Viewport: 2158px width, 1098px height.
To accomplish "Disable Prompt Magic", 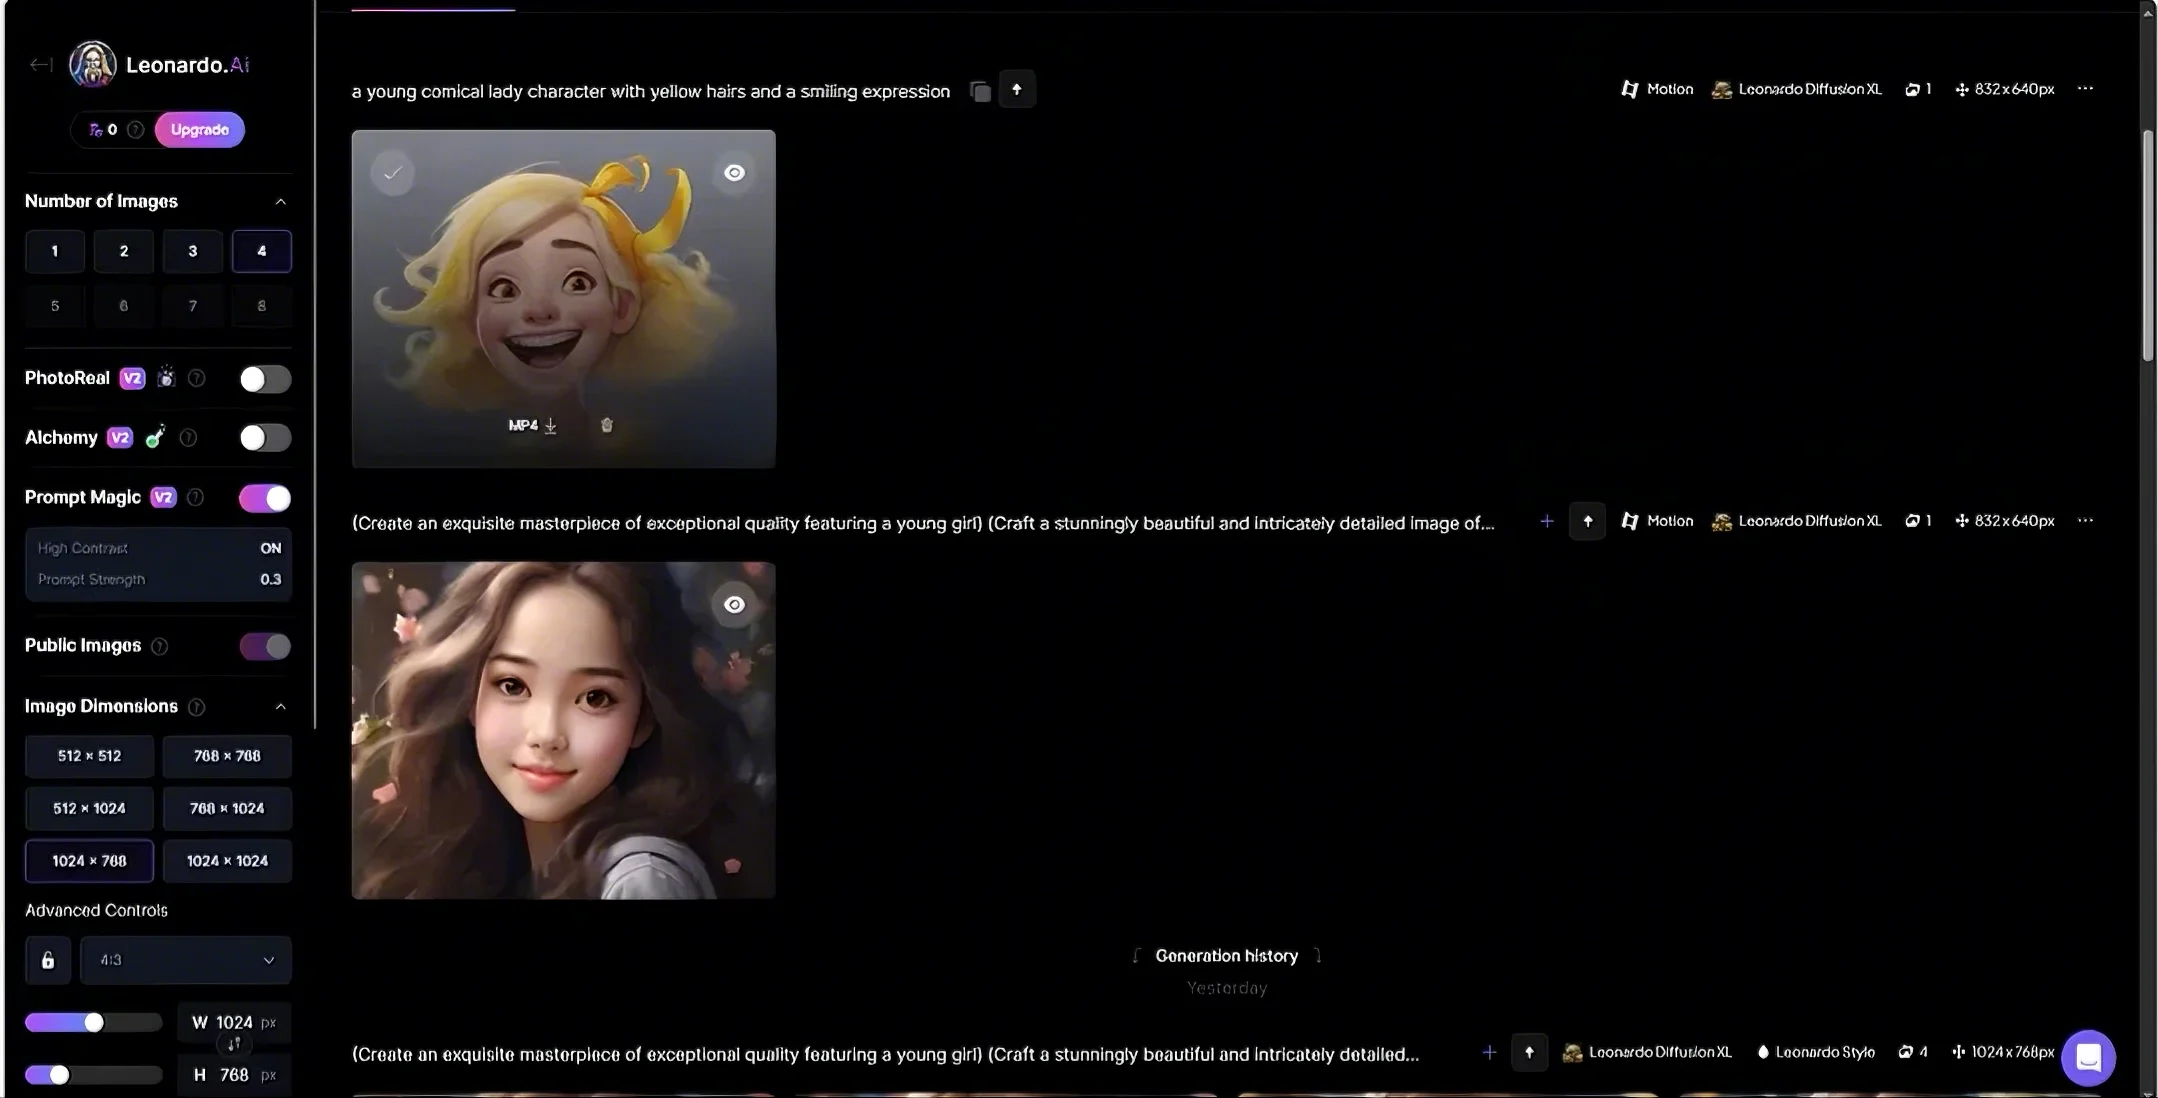I will 264,497.
